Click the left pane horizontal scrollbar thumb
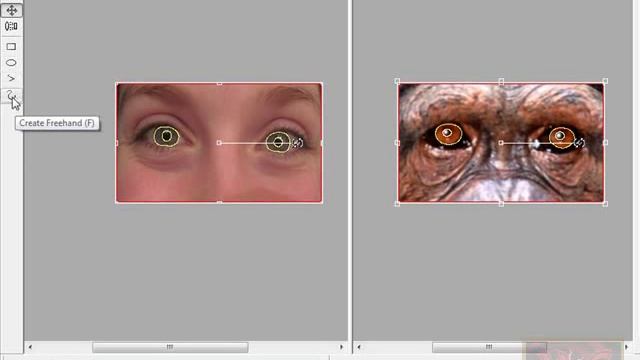This screenshot has height=360, width=640. [x=170, y=347]
